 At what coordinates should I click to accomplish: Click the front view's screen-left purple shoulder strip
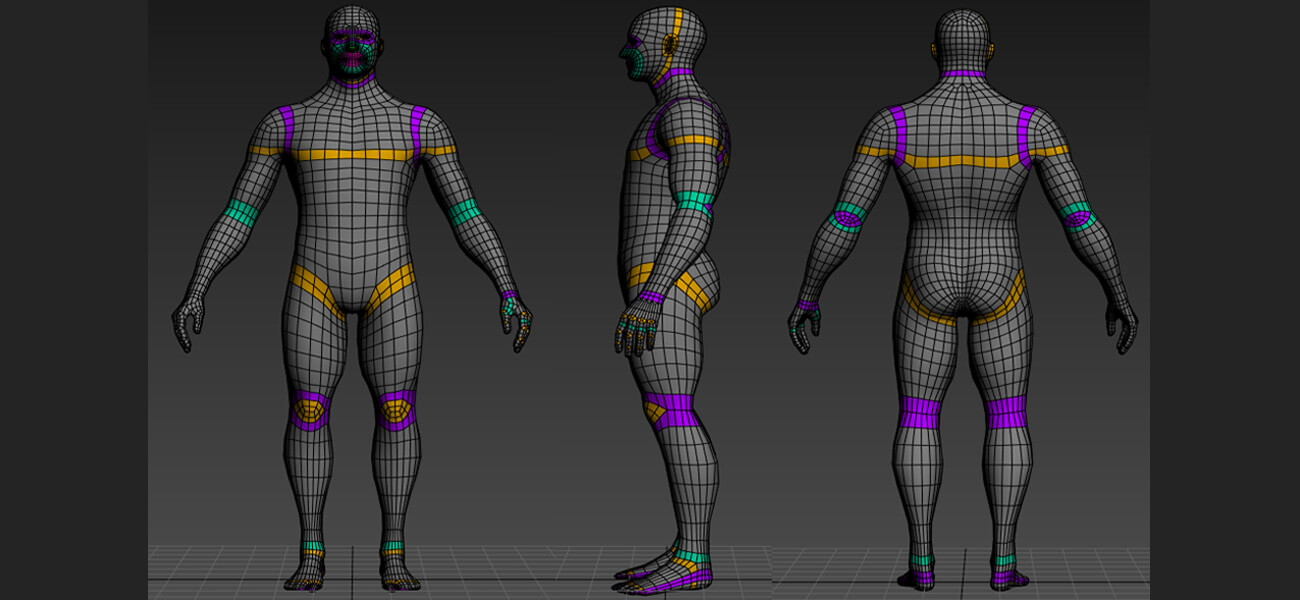[286, 128]
